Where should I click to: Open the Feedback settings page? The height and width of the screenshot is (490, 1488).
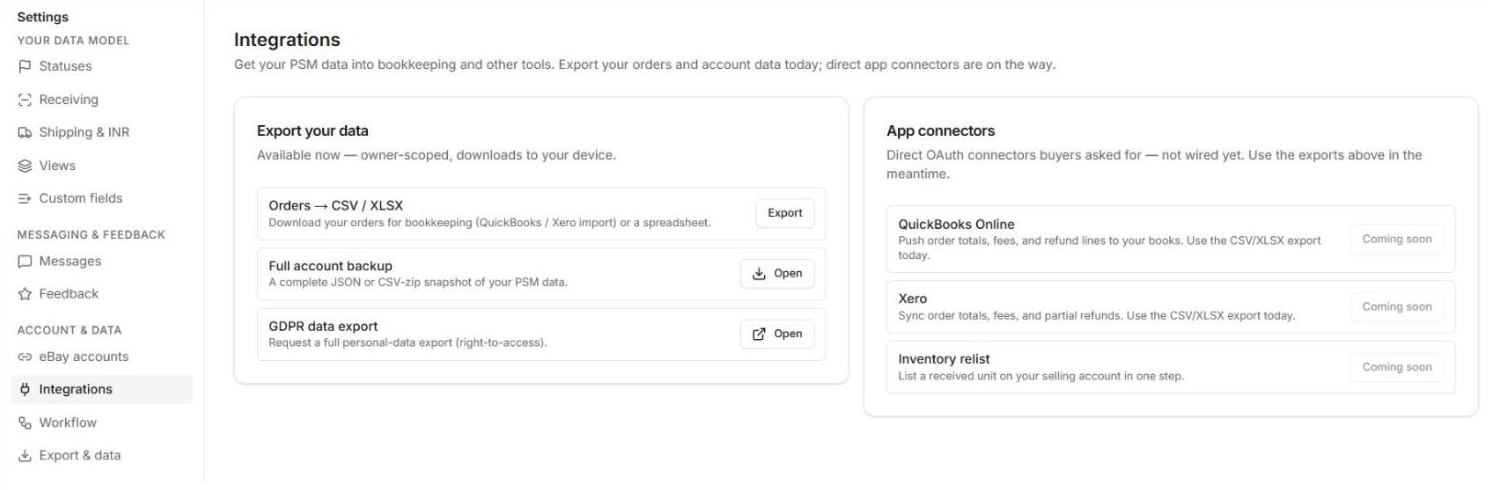point(101,295)
